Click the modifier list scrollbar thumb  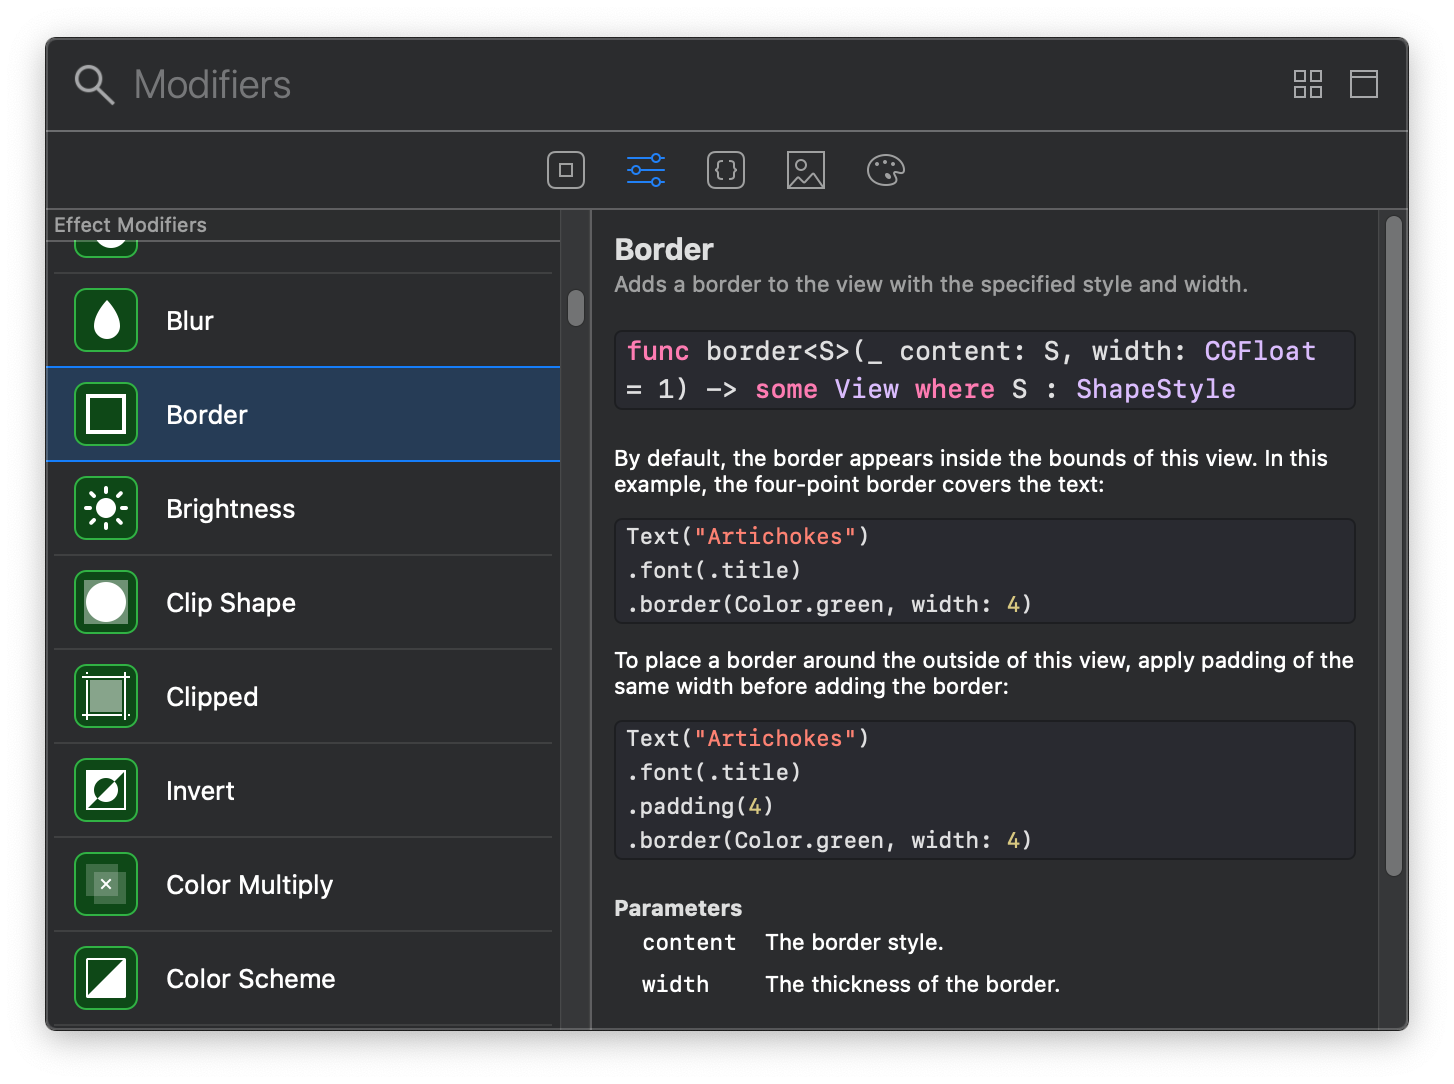[x=576, y=308]
